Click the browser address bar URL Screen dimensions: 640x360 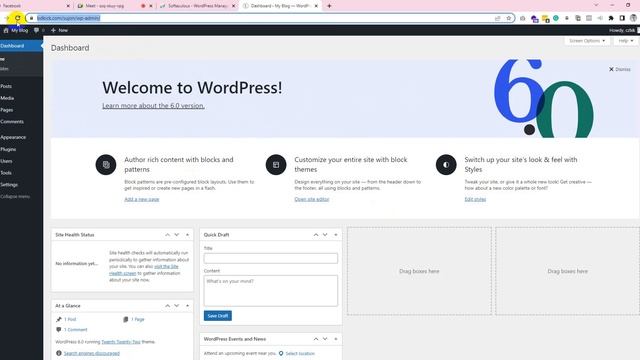[x=69, y=18]
